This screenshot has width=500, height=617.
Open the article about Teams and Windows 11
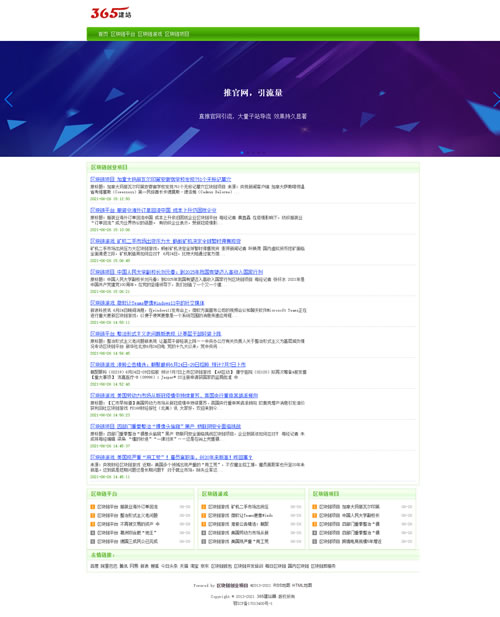(x=147, y=303)
